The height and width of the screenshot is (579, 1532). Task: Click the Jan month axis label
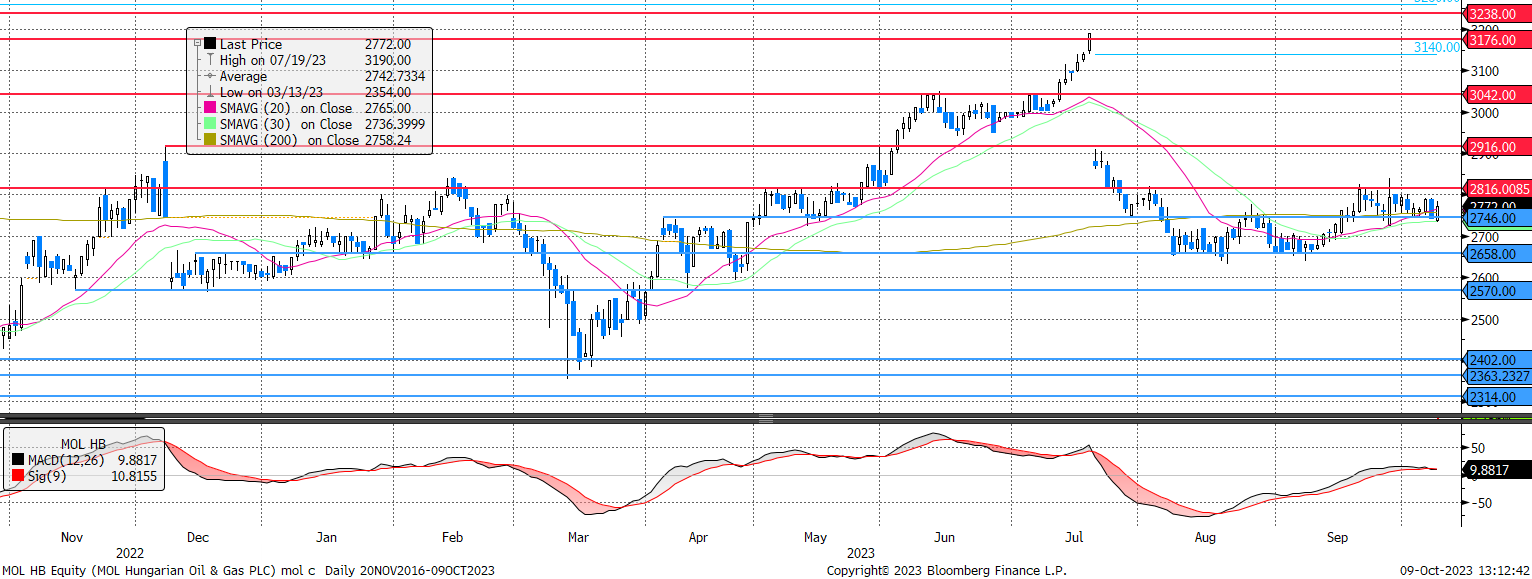click(326, 537)
